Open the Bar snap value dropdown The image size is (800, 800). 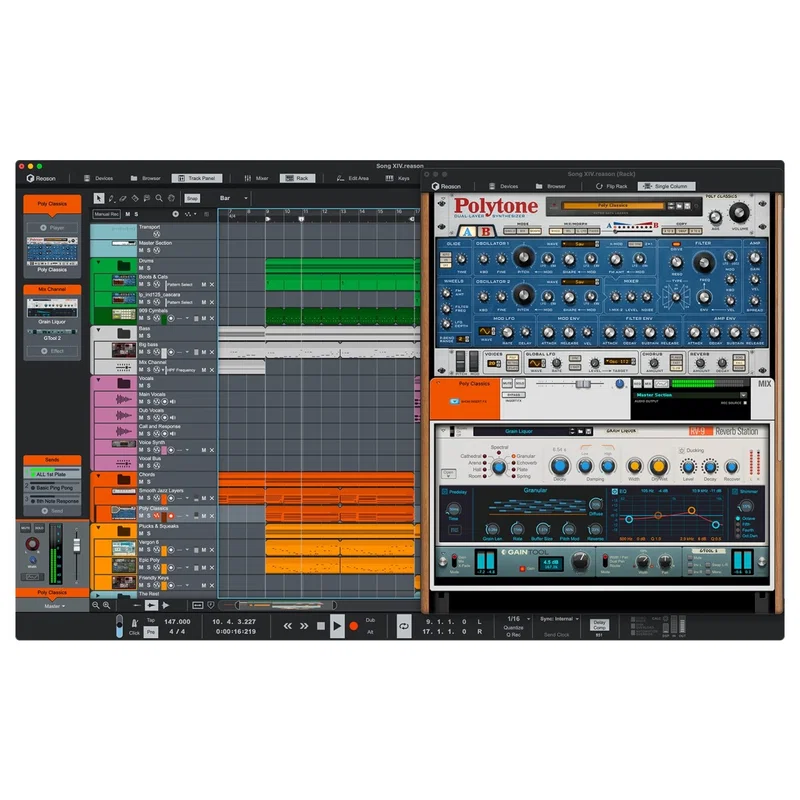pos(234,198)
